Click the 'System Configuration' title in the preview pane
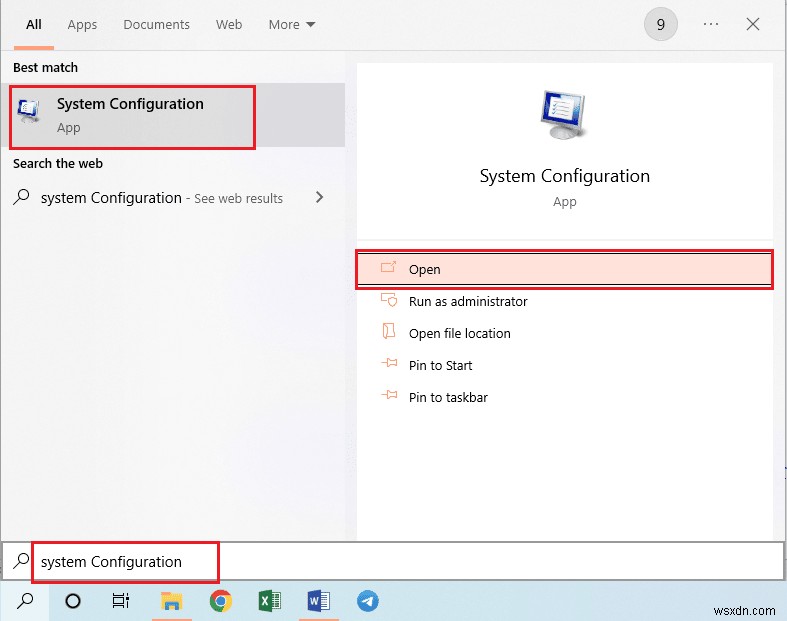 565,176
